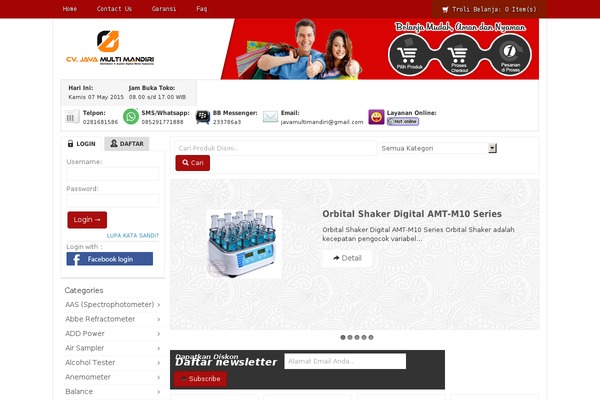Click the Pesanan di Proses circle icon

tap(510, 55)
